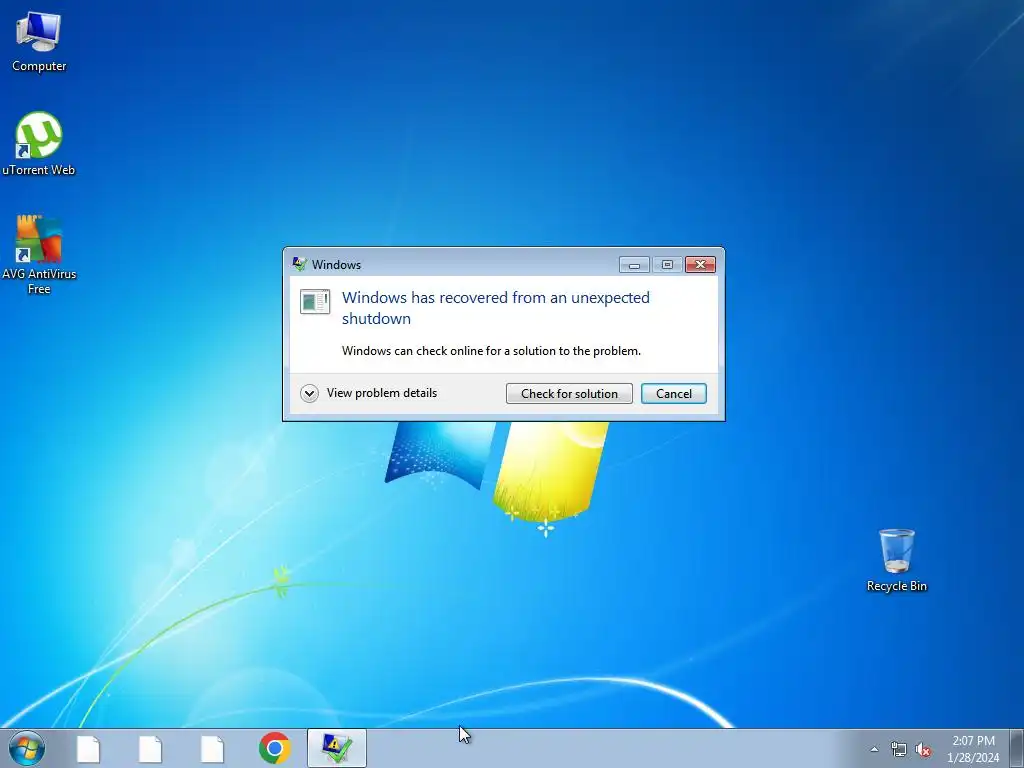Cancel the unexpected shutdown dialog
This screenshot has width=1024, height=768.
(x=674, y=394)
